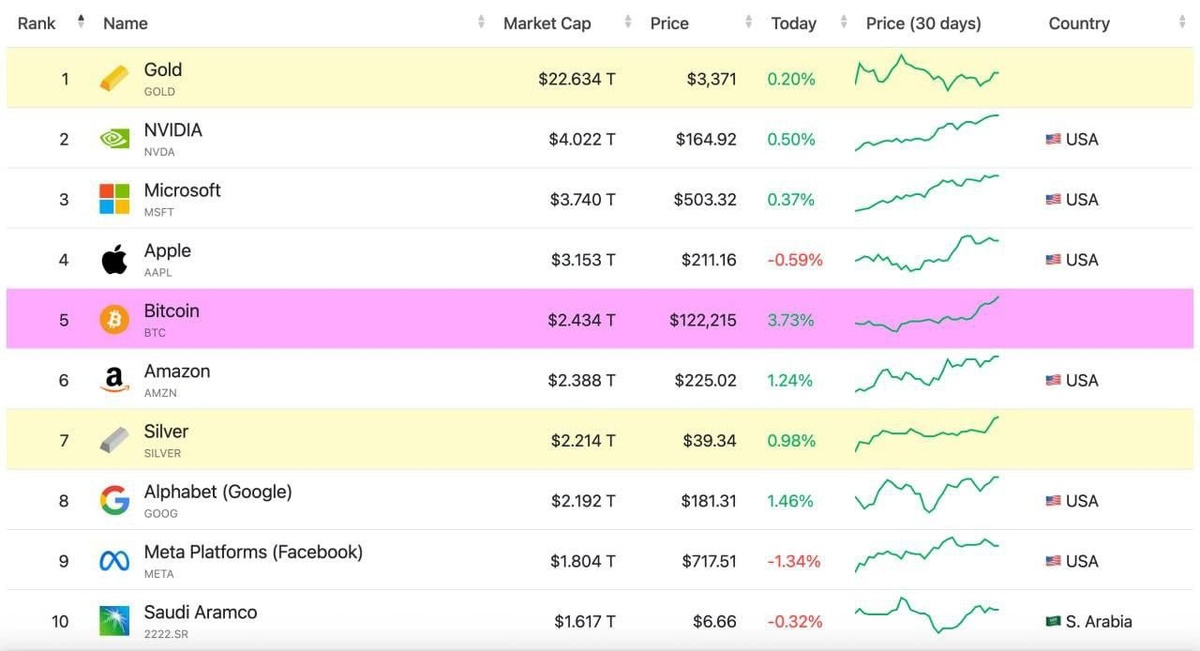This screenshot has height=651, width=1200.
Task: Sort by Price column header
Action: [669, 23]
